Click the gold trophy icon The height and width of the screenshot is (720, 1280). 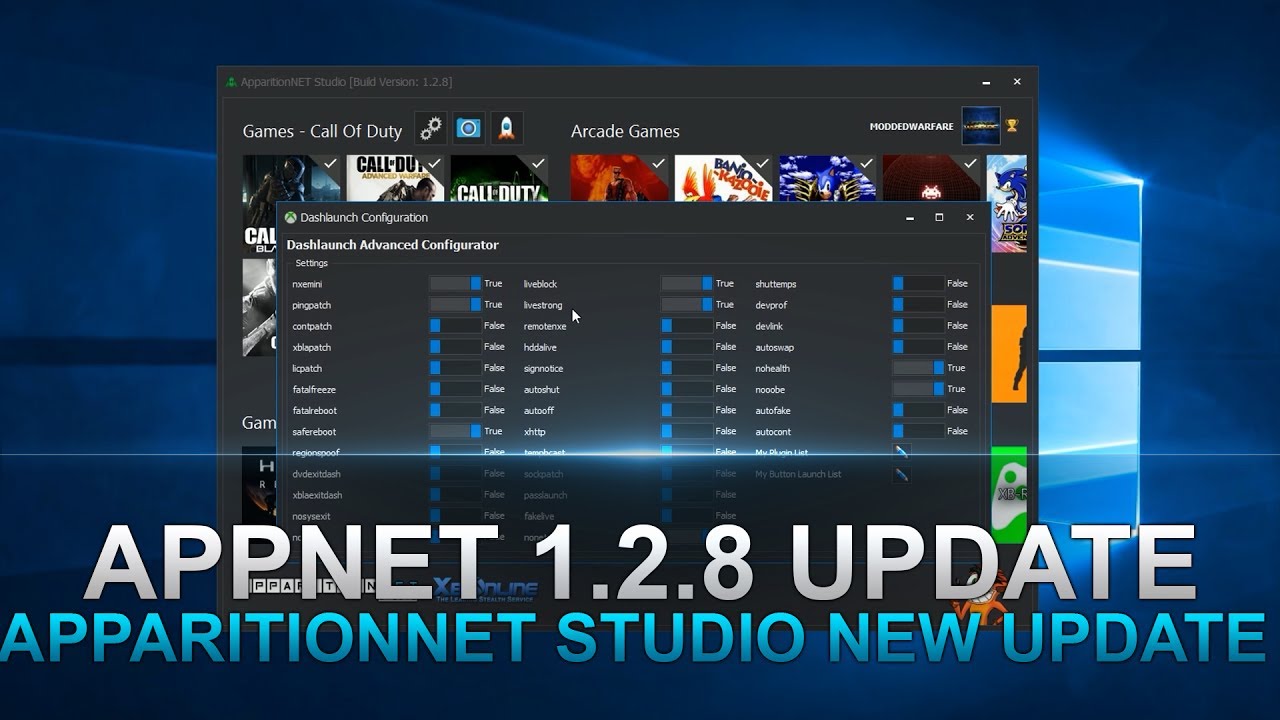point(1011,126)
